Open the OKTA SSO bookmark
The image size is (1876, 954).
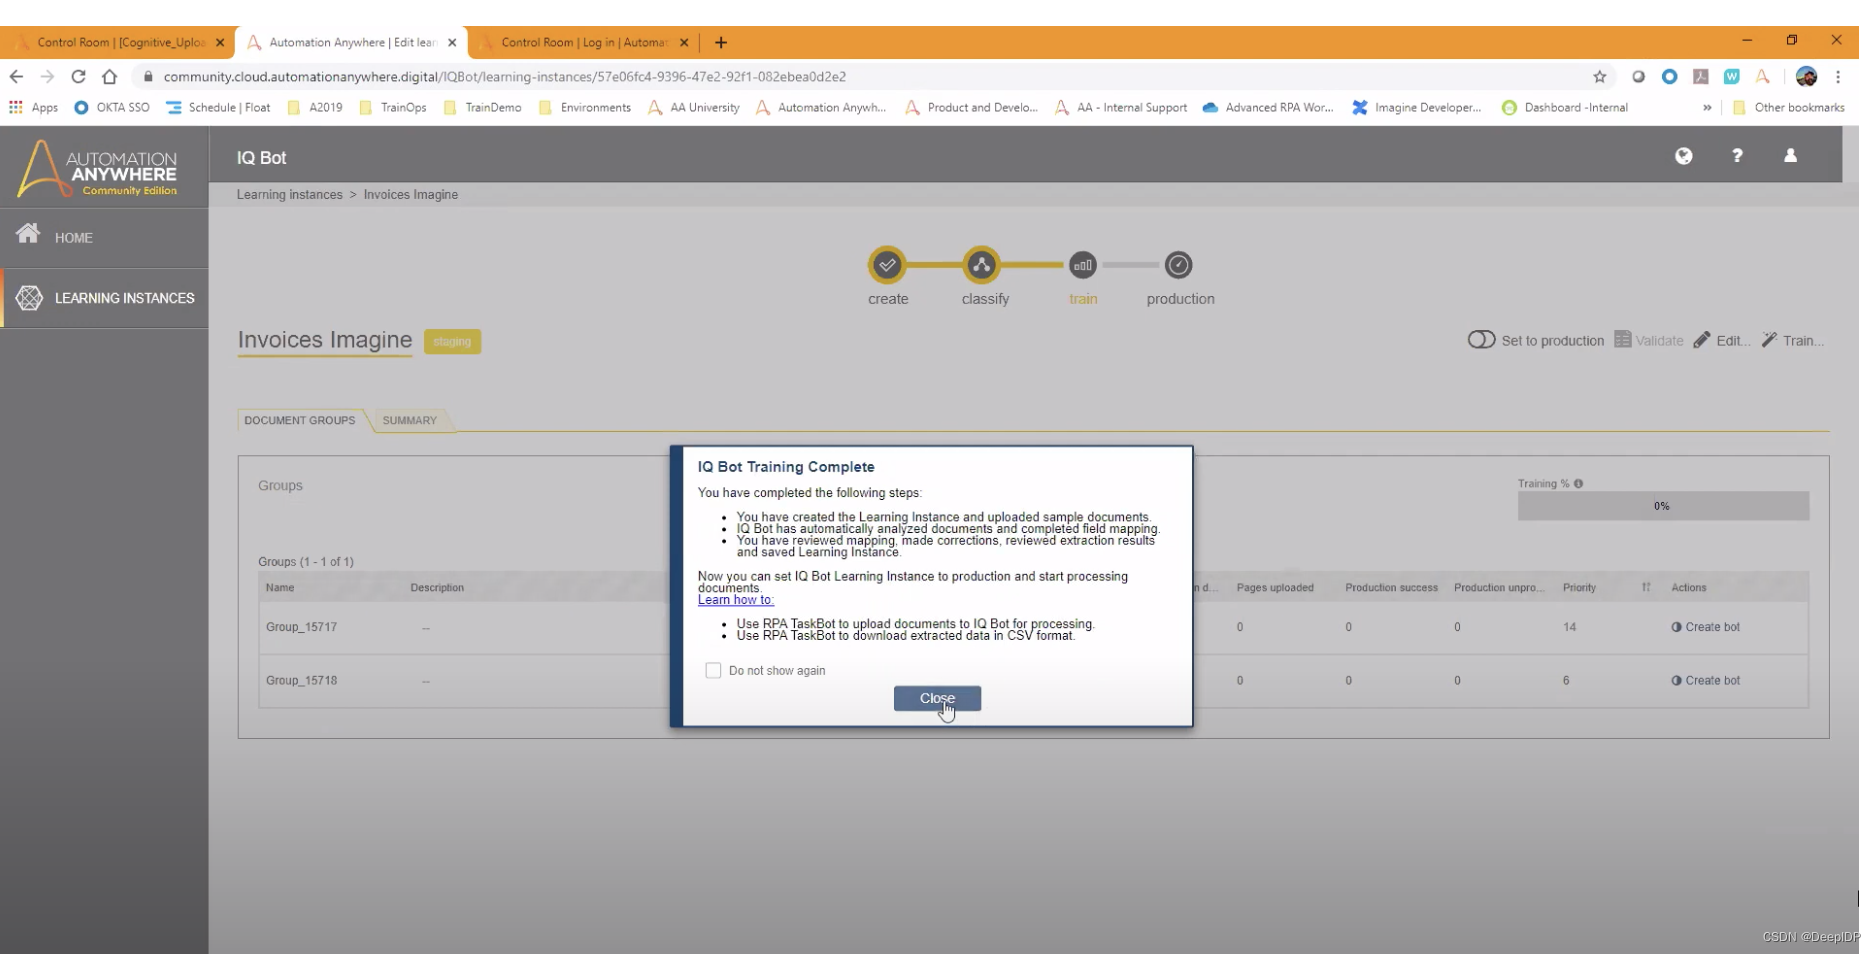coord(112,107)
